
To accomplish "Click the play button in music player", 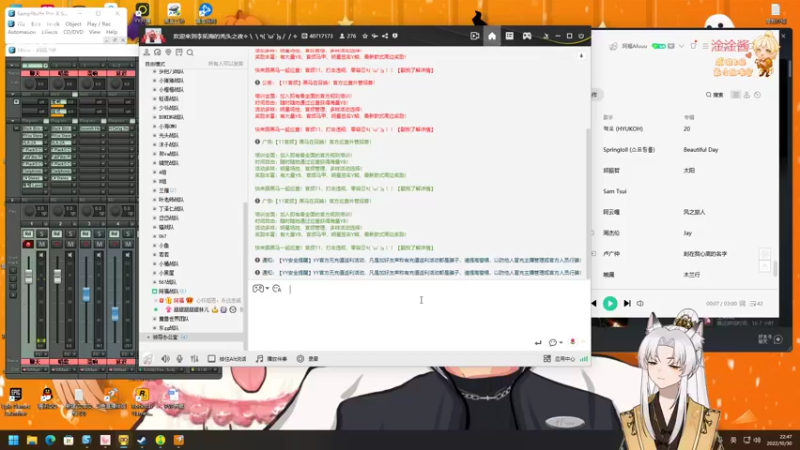I will point(610,304).
